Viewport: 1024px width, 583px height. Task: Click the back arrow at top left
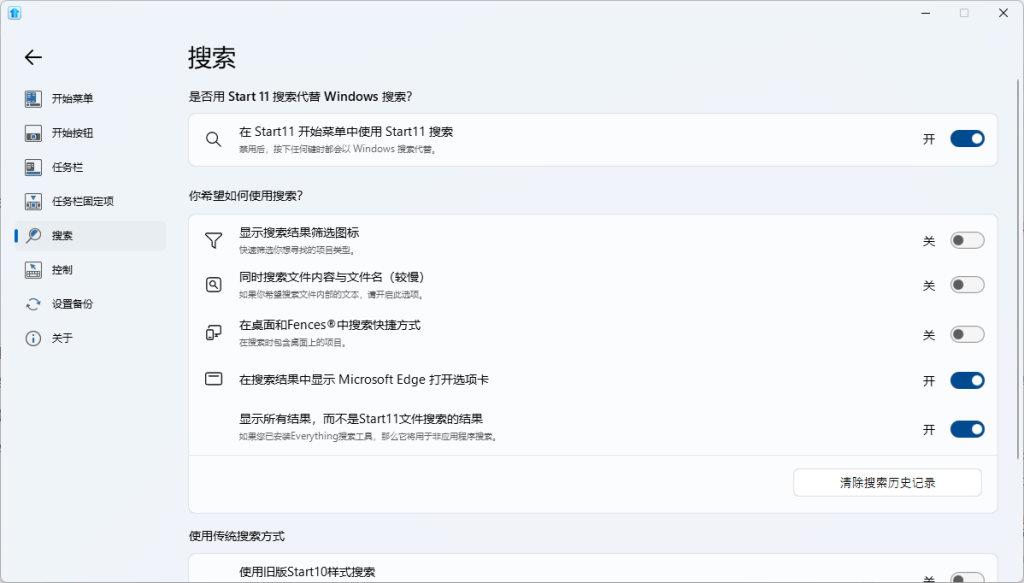[x=32, y=57]
